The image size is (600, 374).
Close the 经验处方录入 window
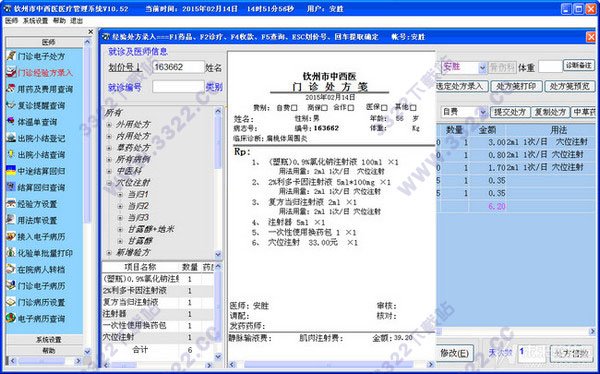tap(591, 37)
